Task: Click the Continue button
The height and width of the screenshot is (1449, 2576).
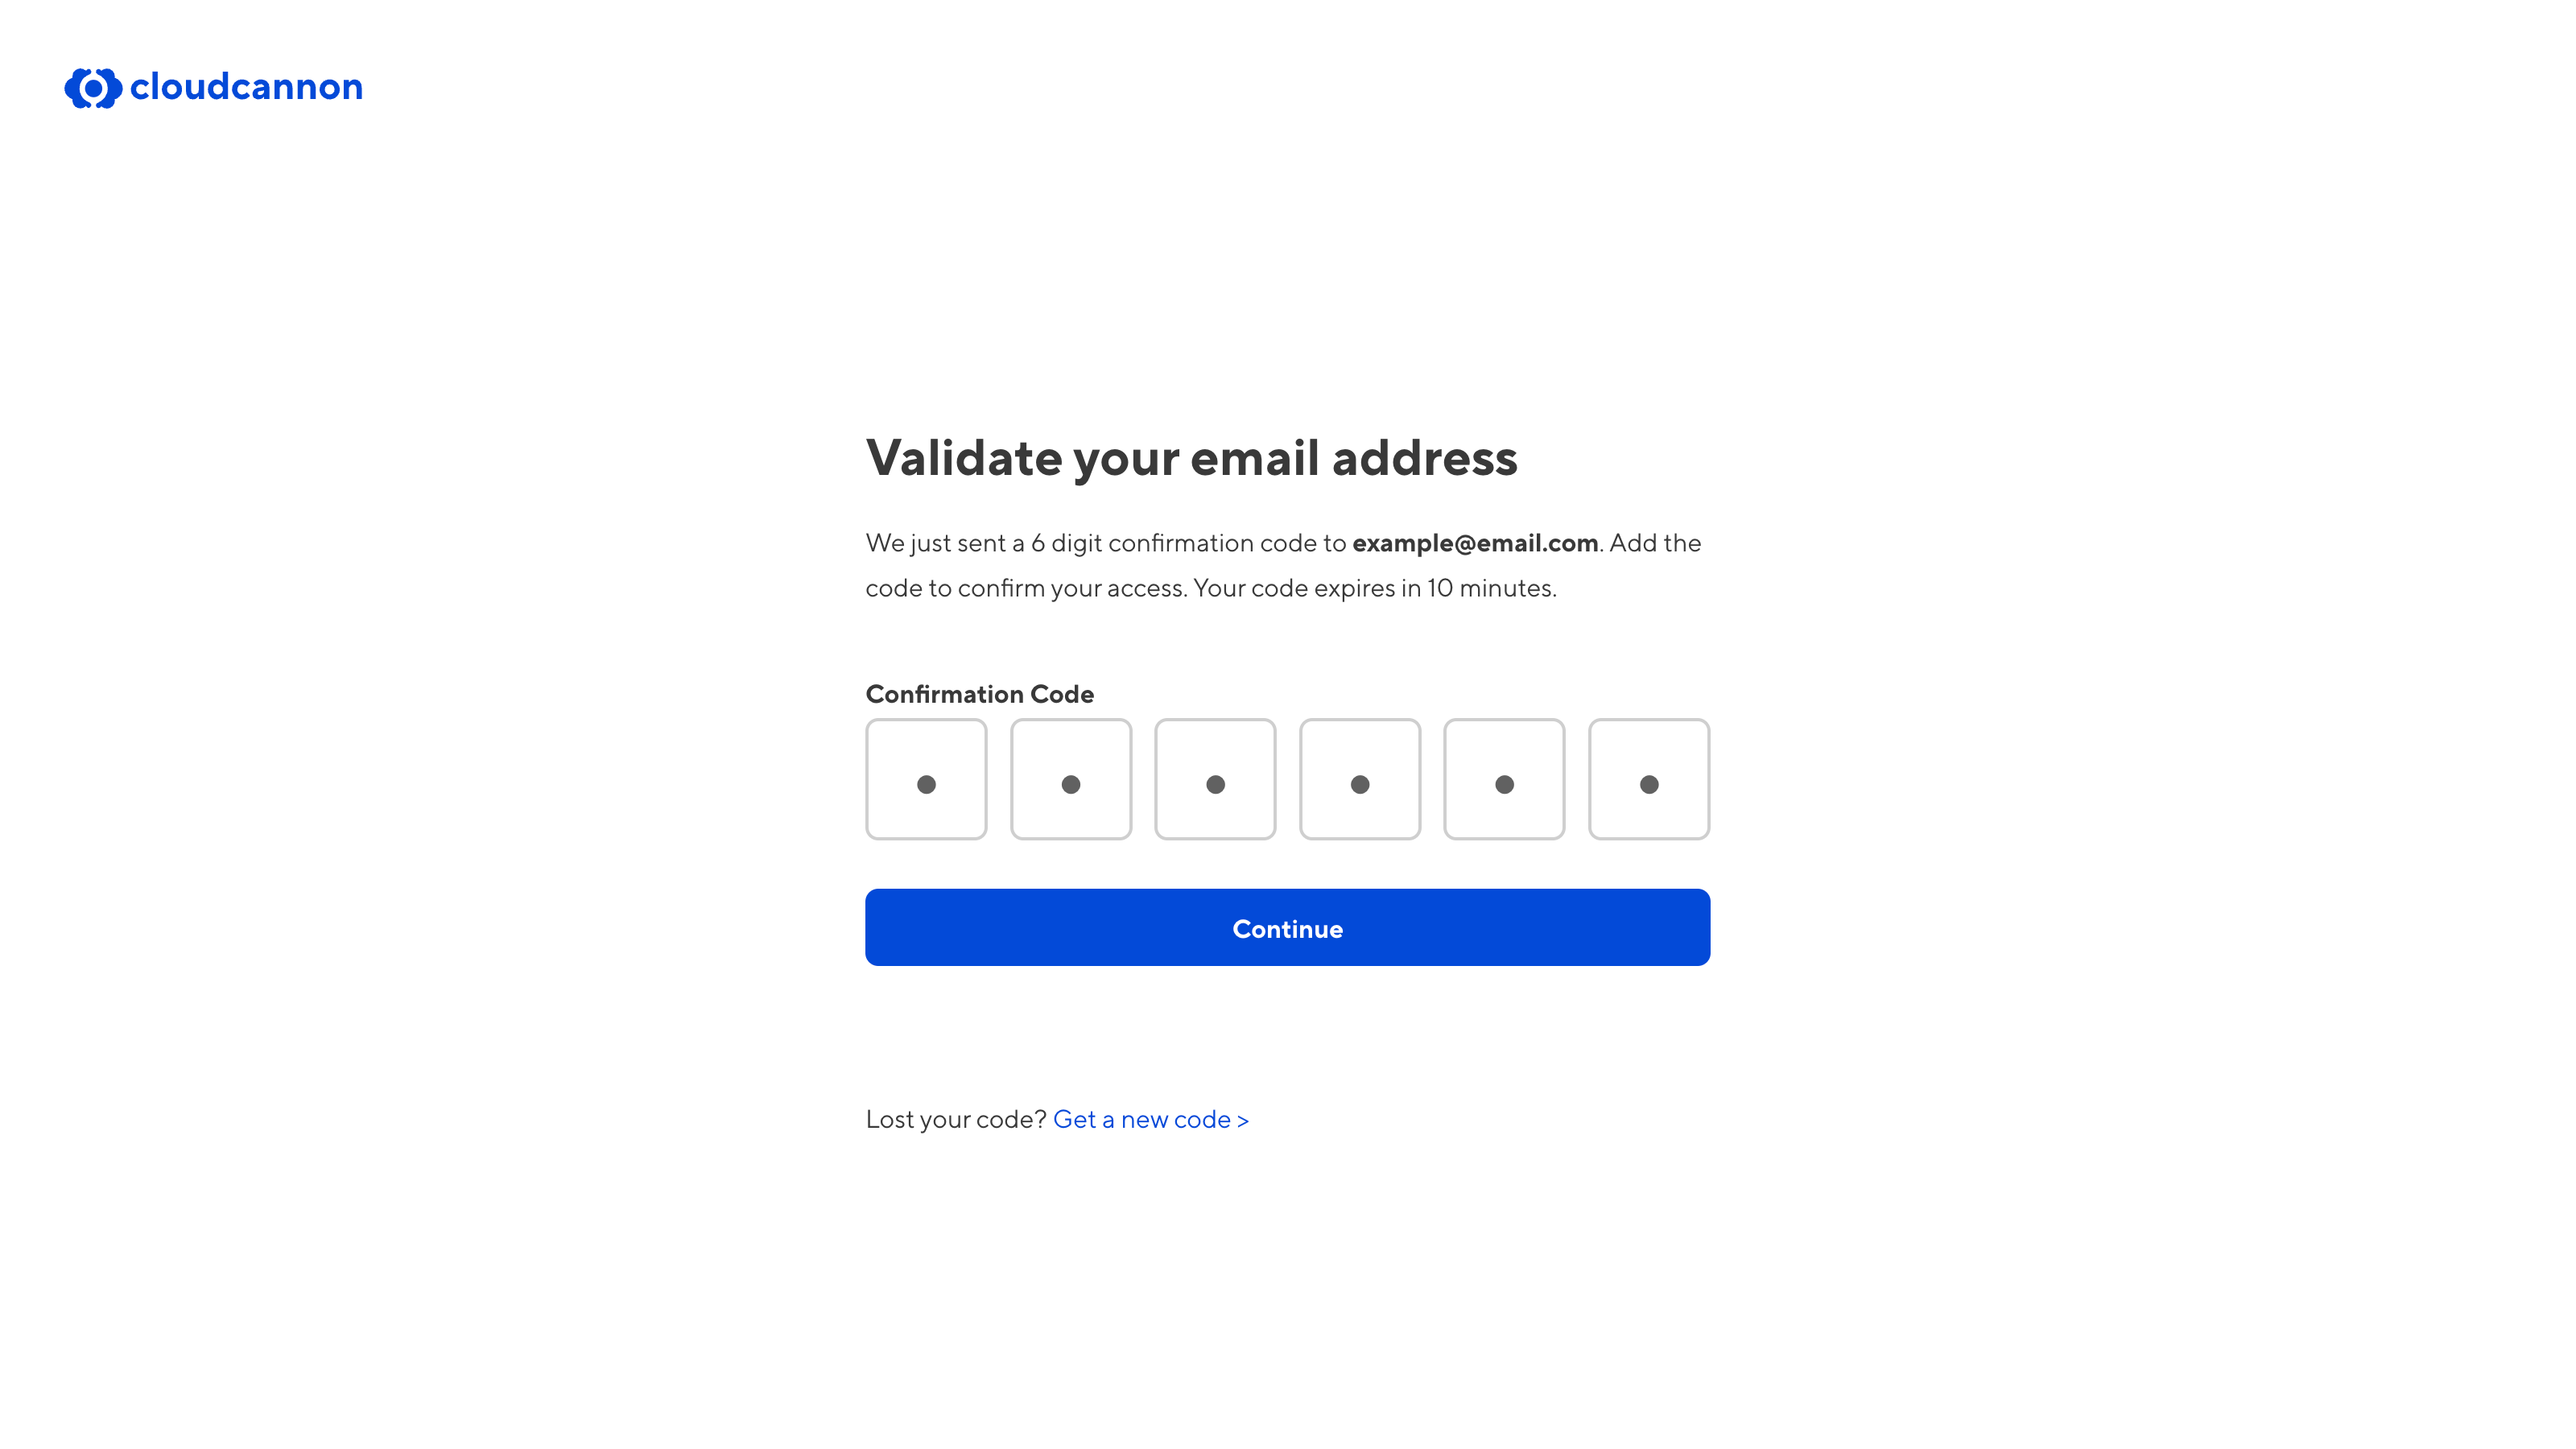Action: (x=1288, y=927)
